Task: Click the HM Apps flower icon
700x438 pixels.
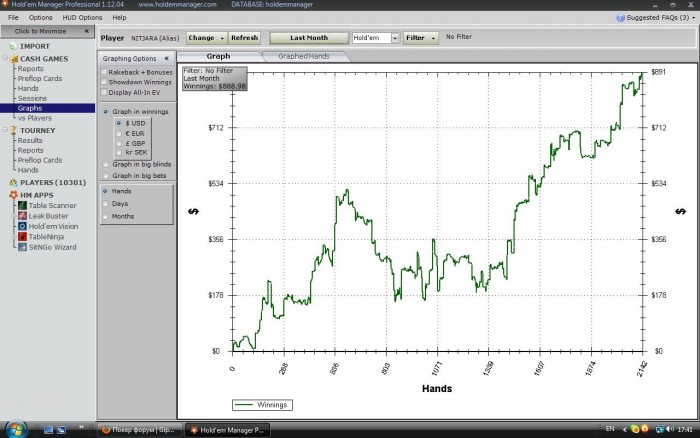Action: 13,195
